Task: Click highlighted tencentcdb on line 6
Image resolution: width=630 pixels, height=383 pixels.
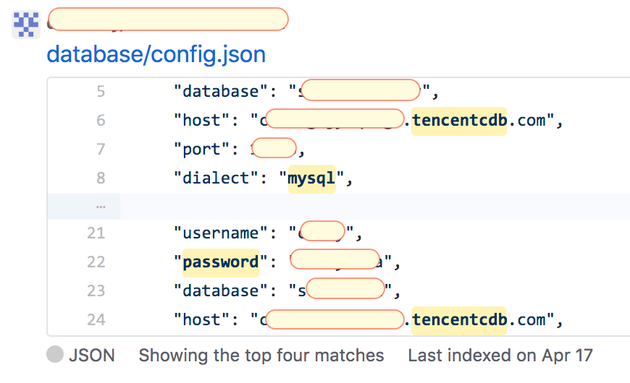Action: point(459,121)
